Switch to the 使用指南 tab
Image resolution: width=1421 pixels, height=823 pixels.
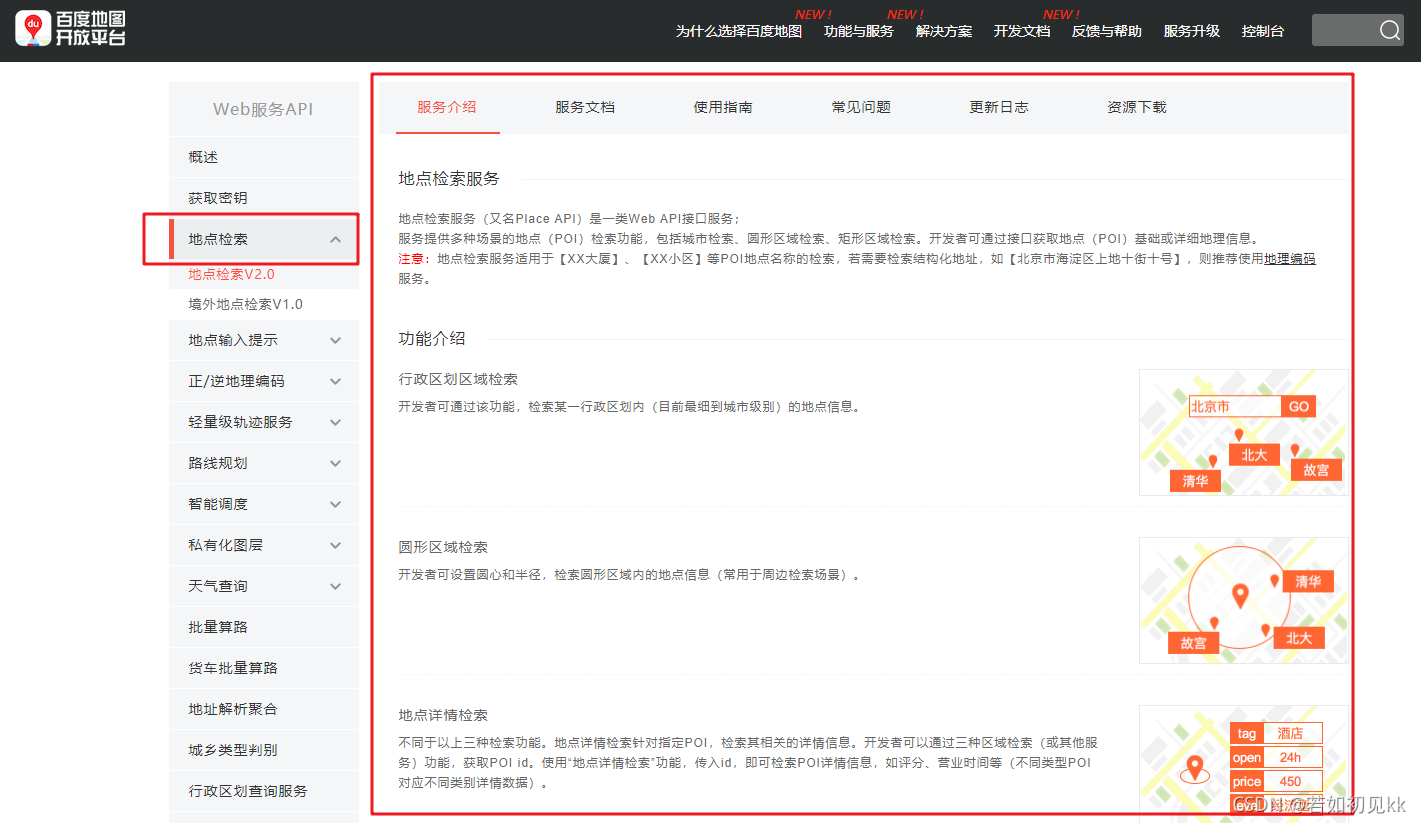coord(723,107)
